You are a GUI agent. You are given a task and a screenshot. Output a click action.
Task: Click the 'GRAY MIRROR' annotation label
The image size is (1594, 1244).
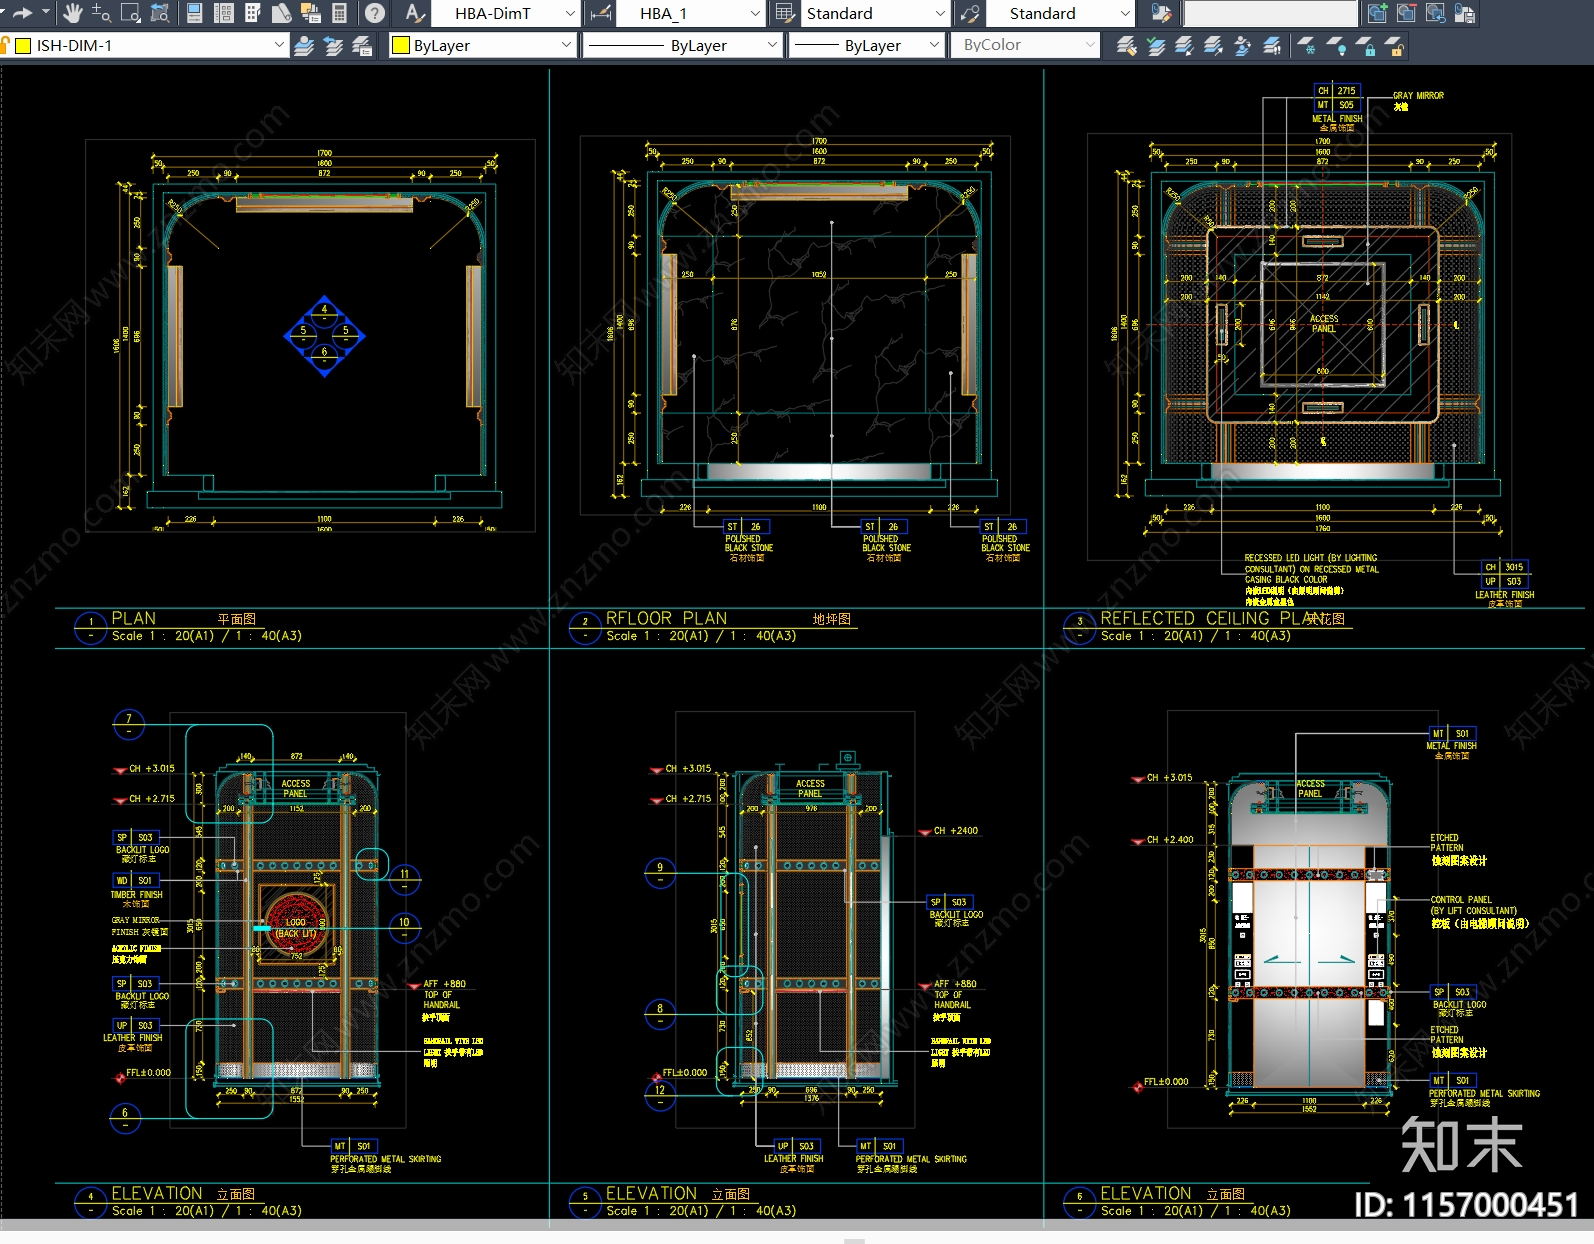[1418, 96]
